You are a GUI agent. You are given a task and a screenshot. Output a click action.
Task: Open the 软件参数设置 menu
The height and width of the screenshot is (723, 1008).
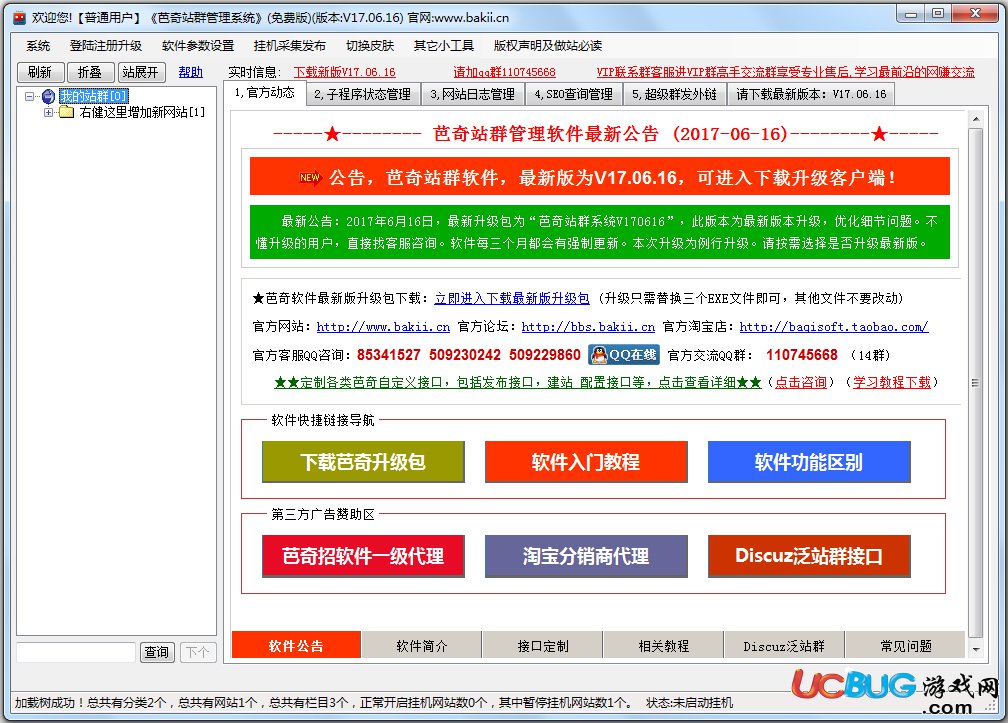[198, 46]
